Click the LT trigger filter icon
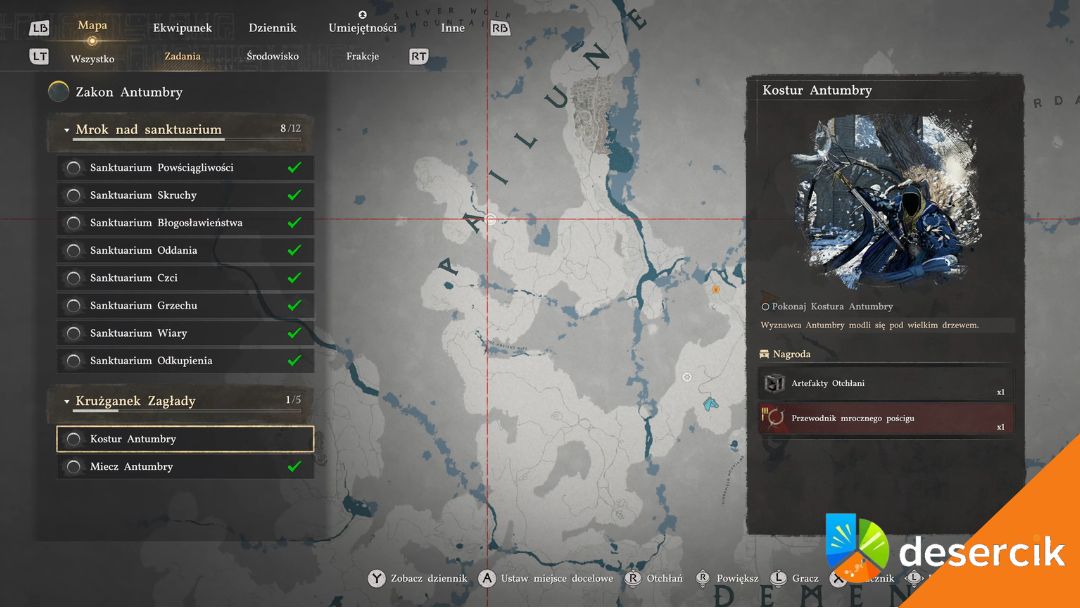1080x608 pixels. (39, 57)
